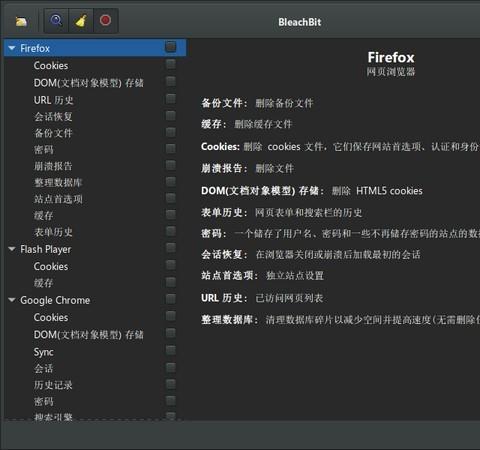The image size is (480, 450).
Task: Tick the Cookies checkbox under Google Chrome
Action: (x=171, y=316)
